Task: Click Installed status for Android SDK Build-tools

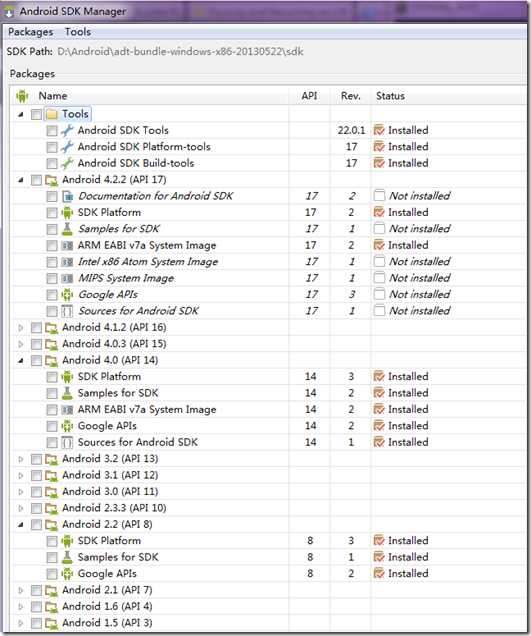Action: [x=408, y=163]
